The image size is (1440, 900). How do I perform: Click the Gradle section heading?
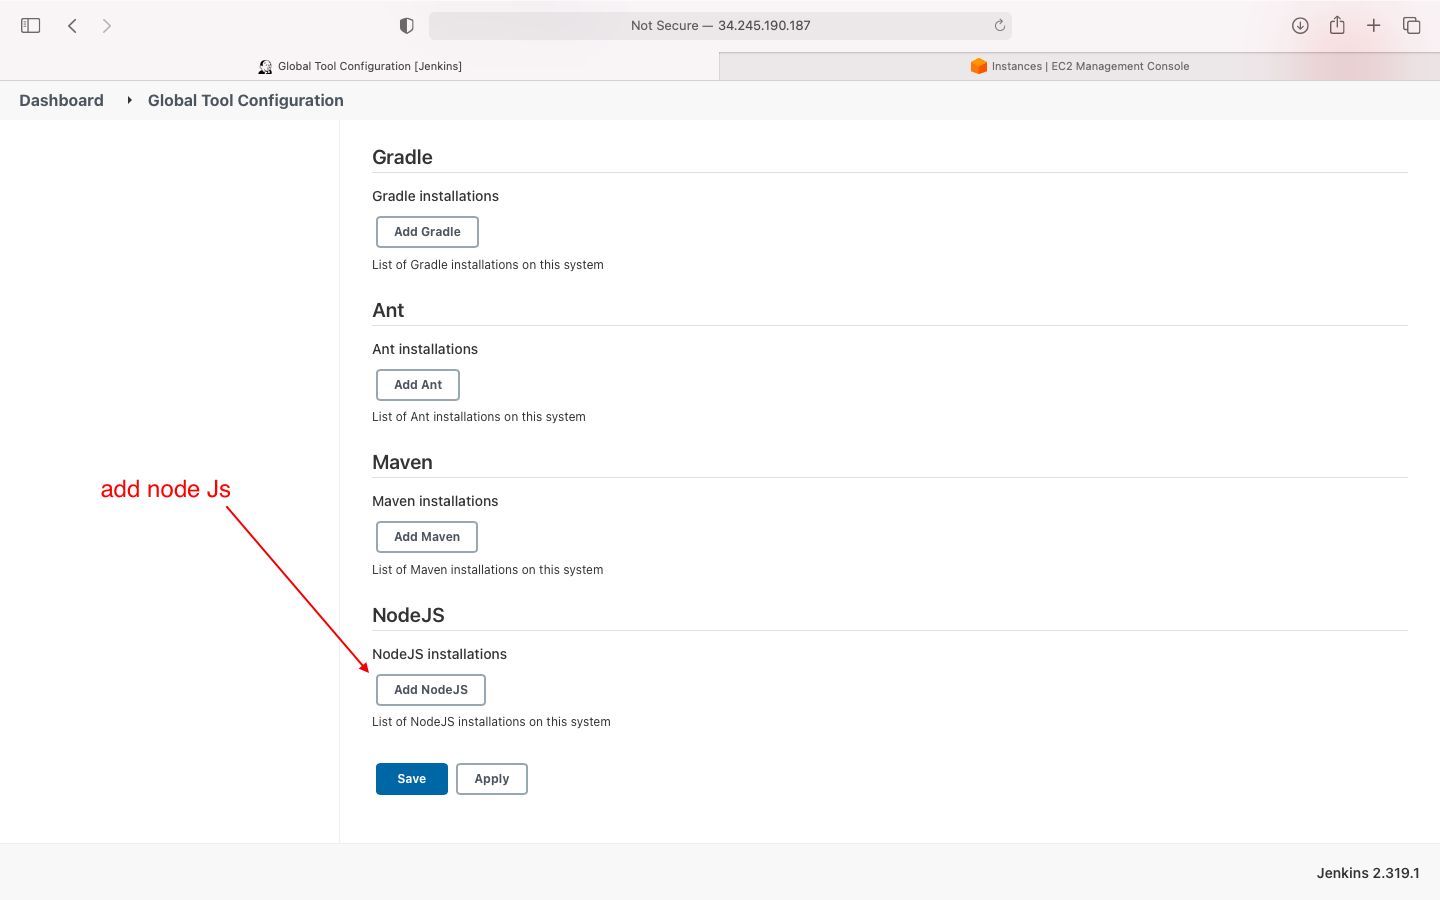[402, 157]
